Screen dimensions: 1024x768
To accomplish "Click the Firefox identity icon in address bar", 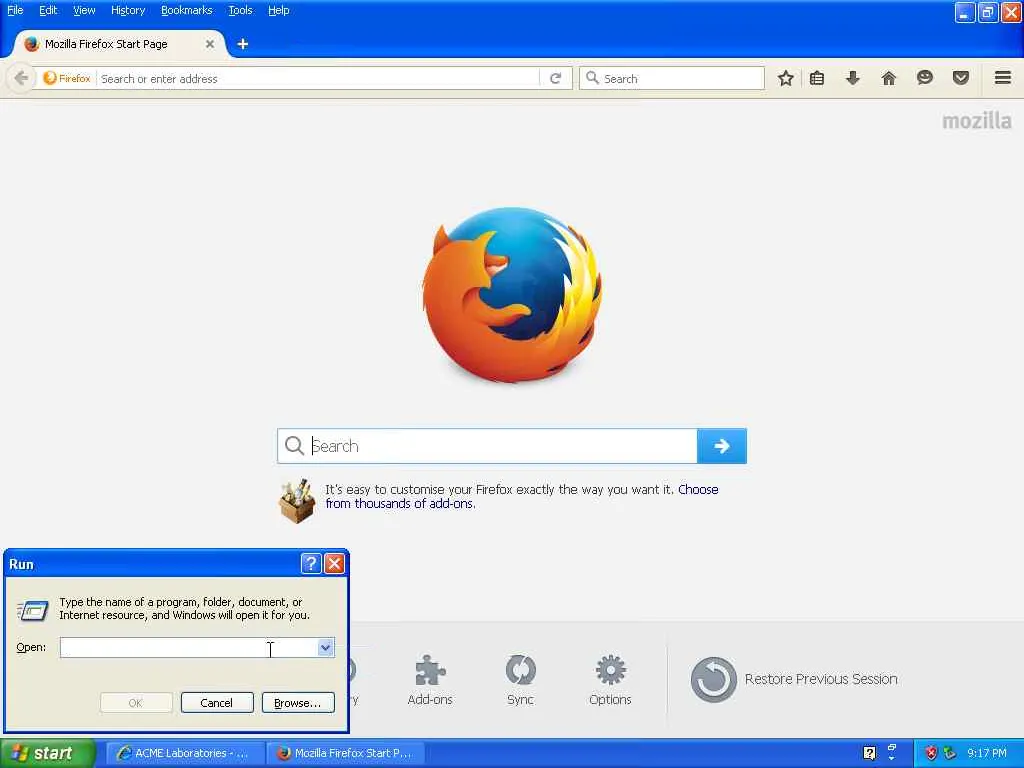I will 67,78.
